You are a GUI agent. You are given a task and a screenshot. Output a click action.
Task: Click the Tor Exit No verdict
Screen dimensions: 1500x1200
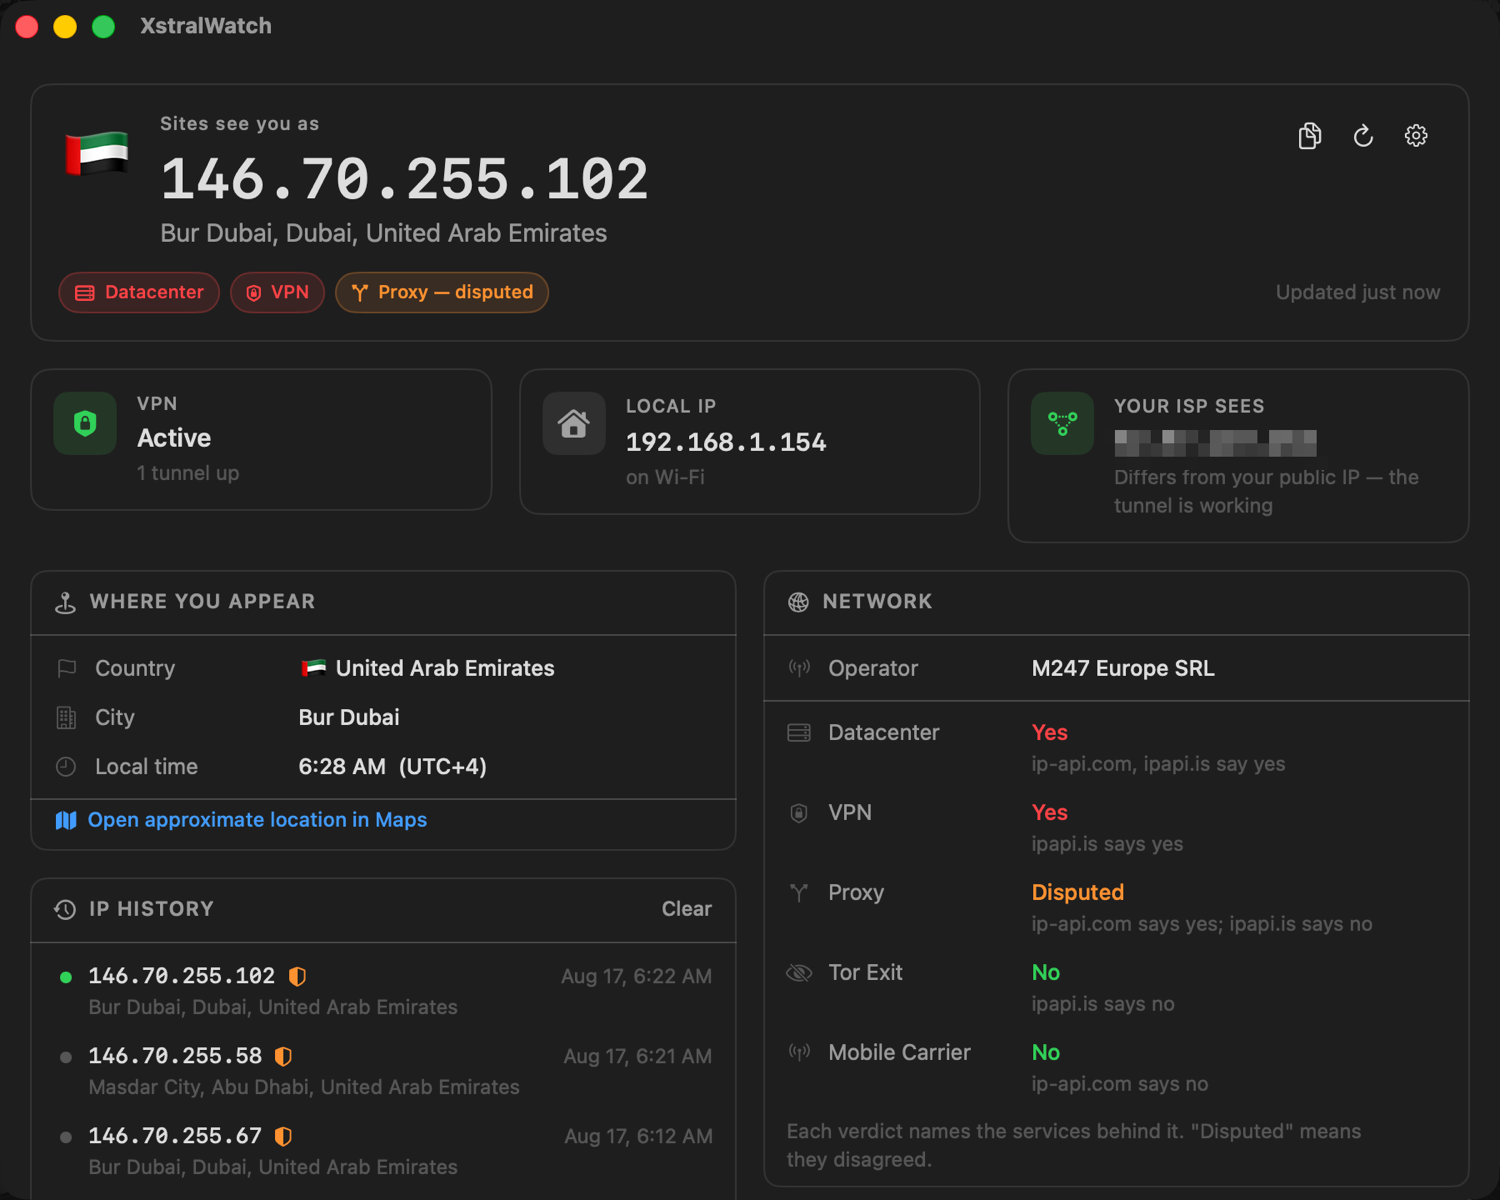[1046, 972]
